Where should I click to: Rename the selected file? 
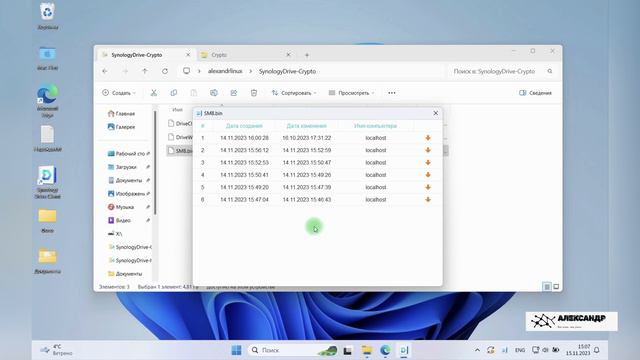tap(213, 93)
